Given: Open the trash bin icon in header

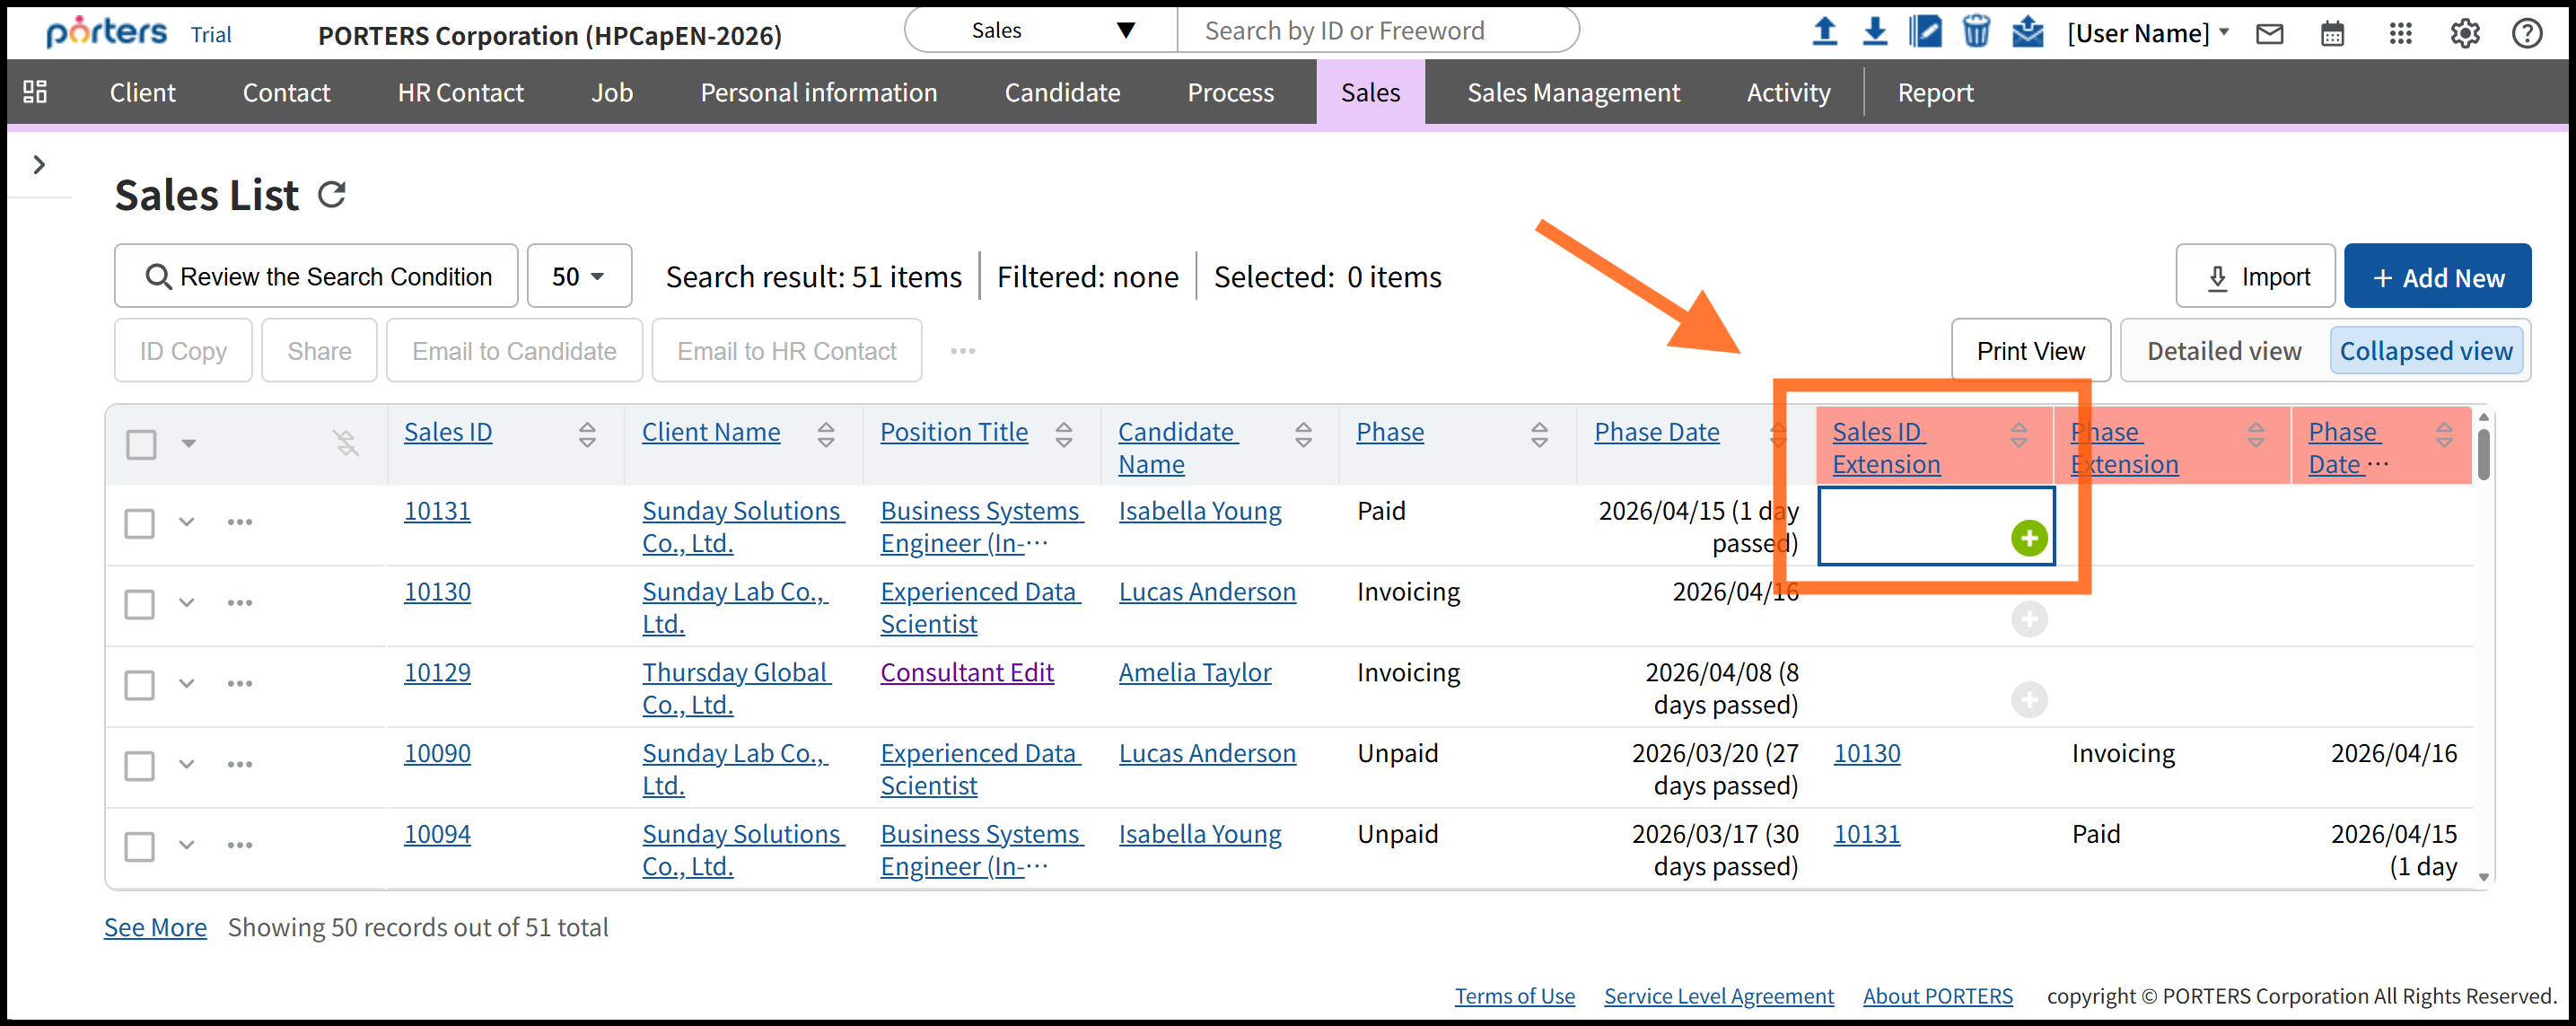Looking at the screenshot, I should point(1975,32).
